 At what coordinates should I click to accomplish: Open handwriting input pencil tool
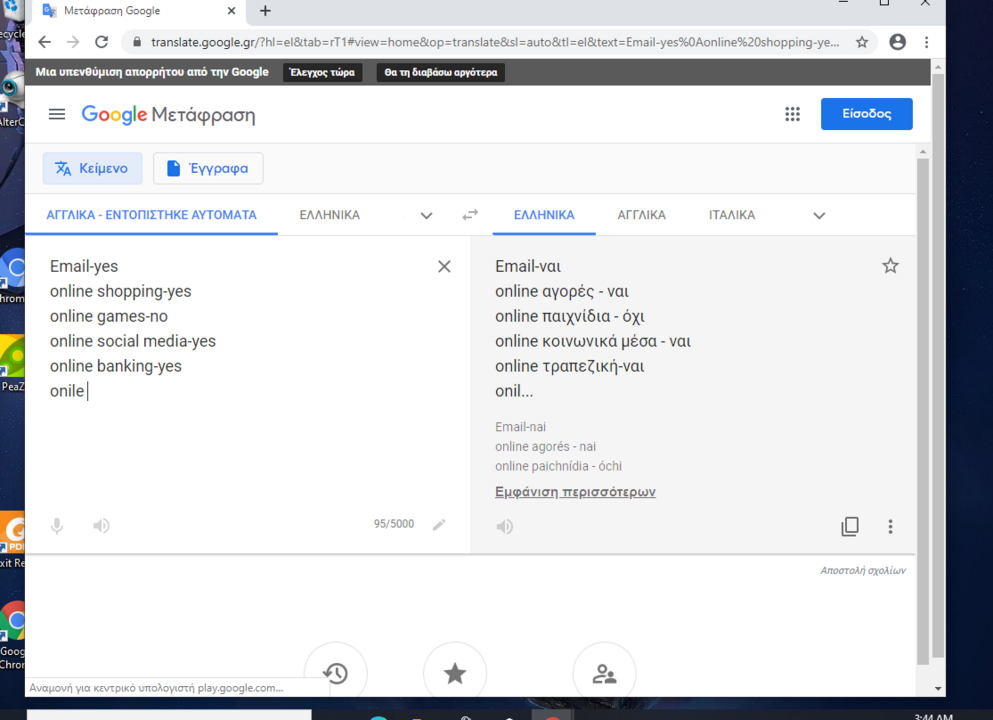(439, 524)
